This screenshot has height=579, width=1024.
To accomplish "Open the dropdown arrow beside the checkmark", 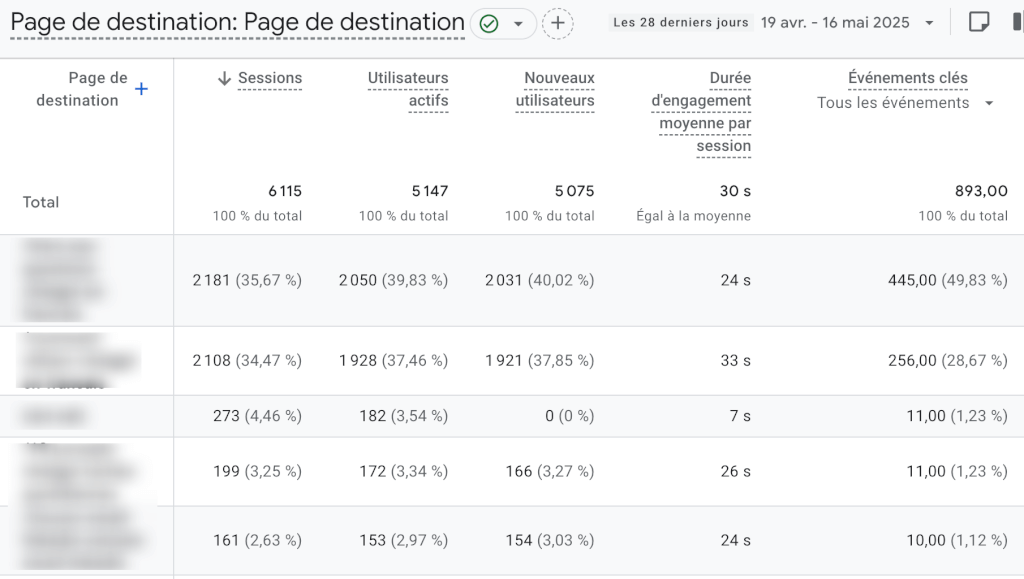I will coord(519,24).
